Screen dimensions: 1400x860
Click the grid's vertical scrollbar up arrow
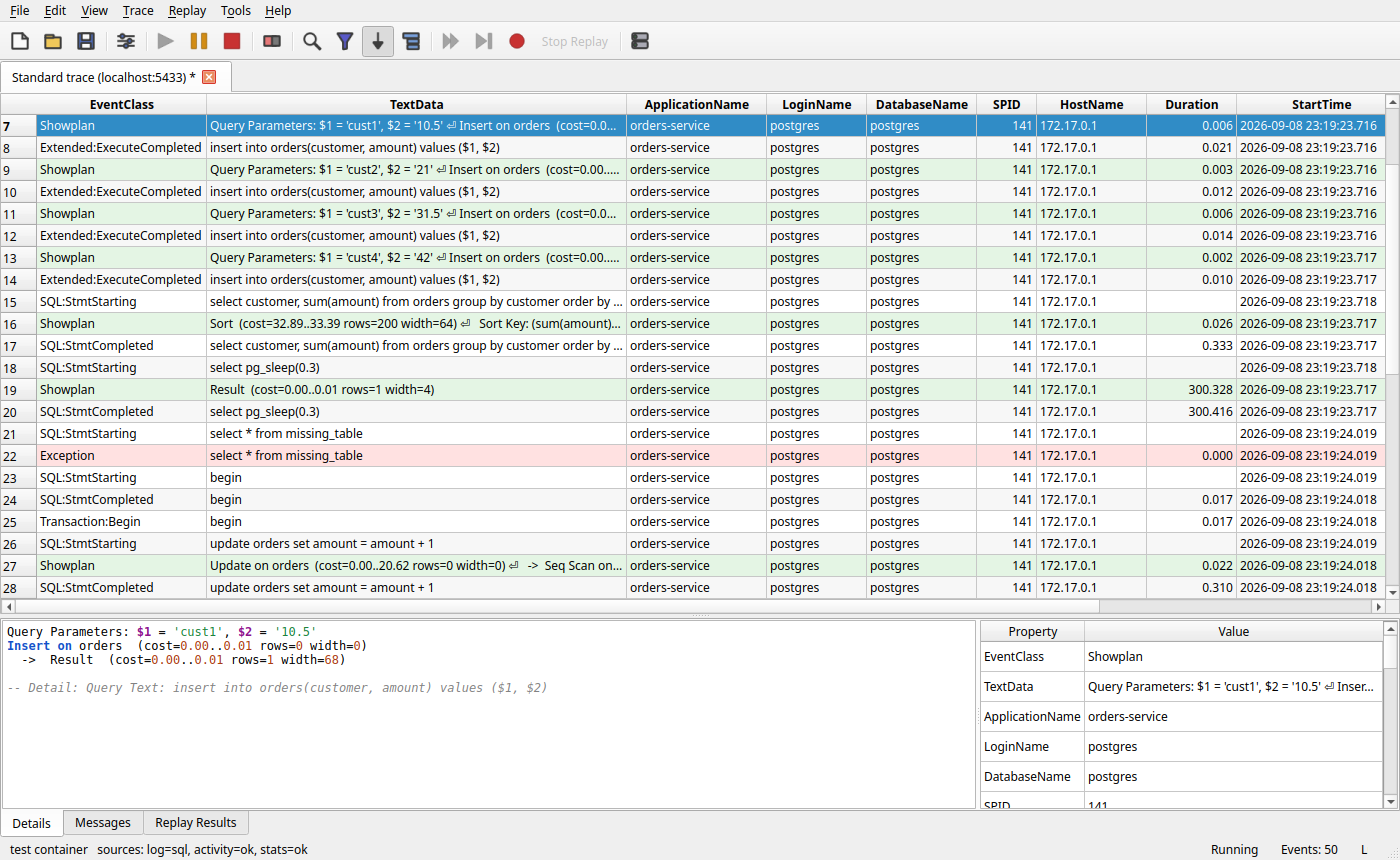(1392, 101)
